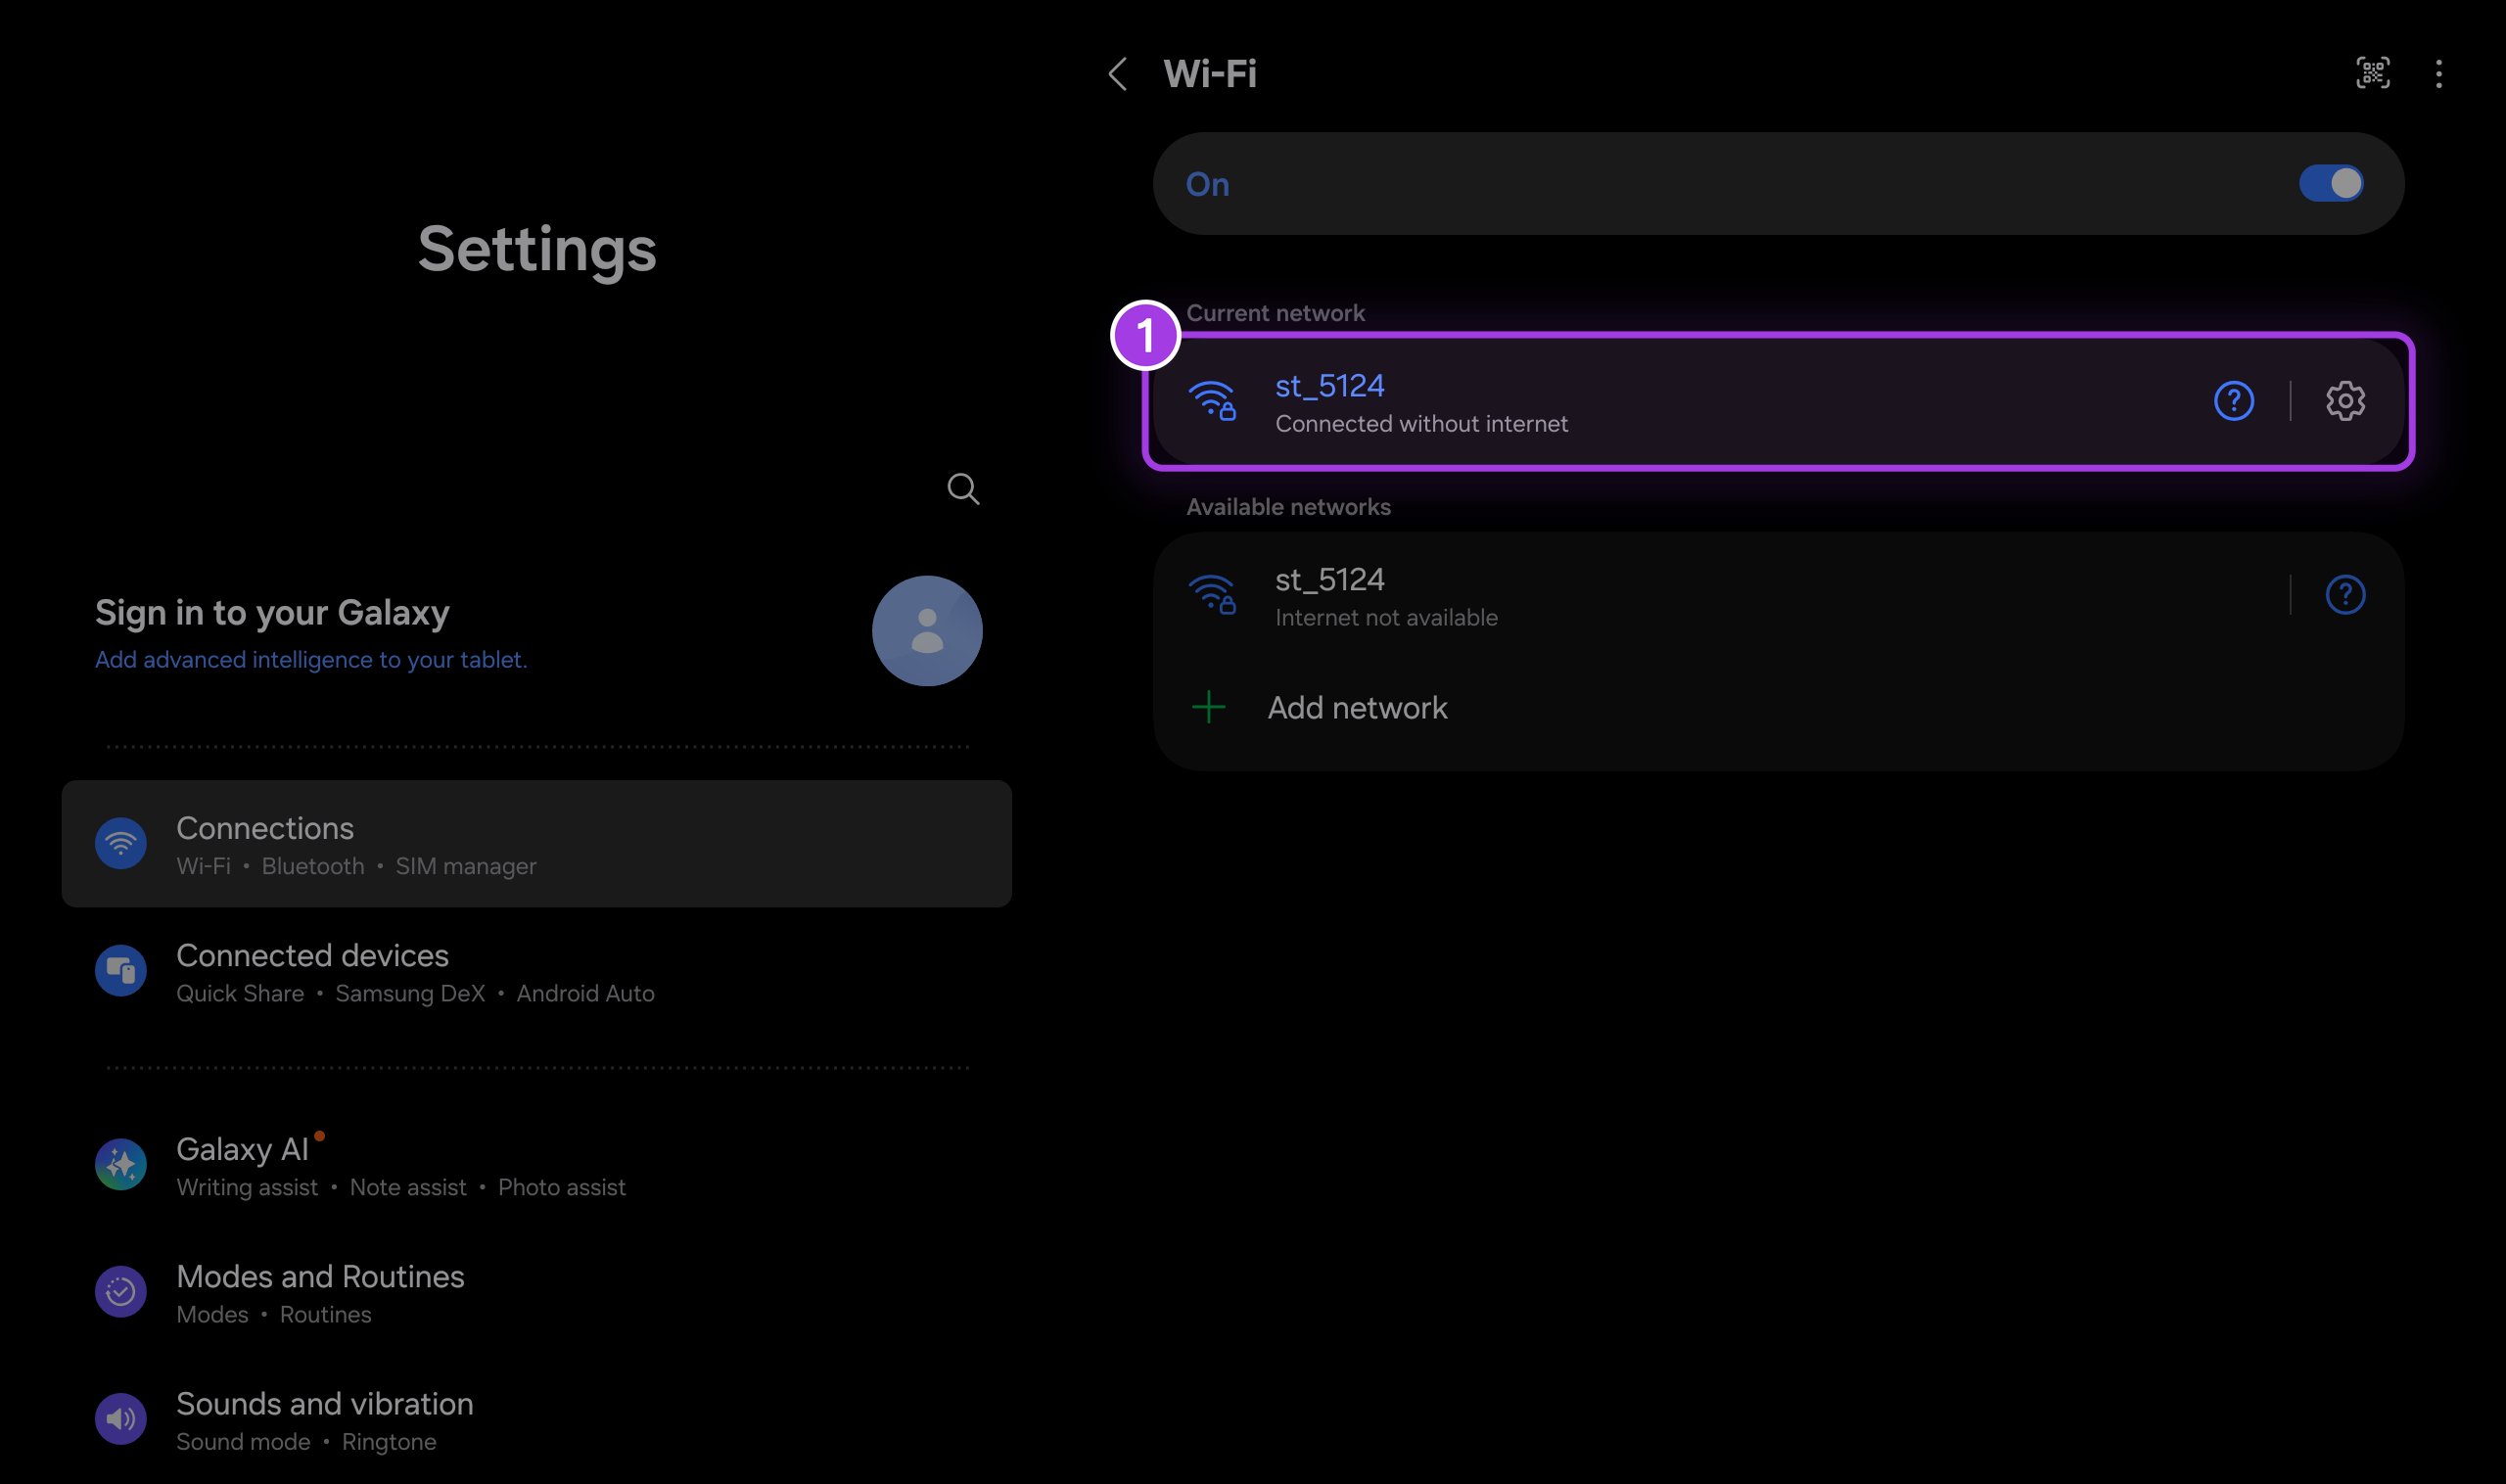
Task: Click the Galaxy AI sparkle icon
Action: [120, 1165]
